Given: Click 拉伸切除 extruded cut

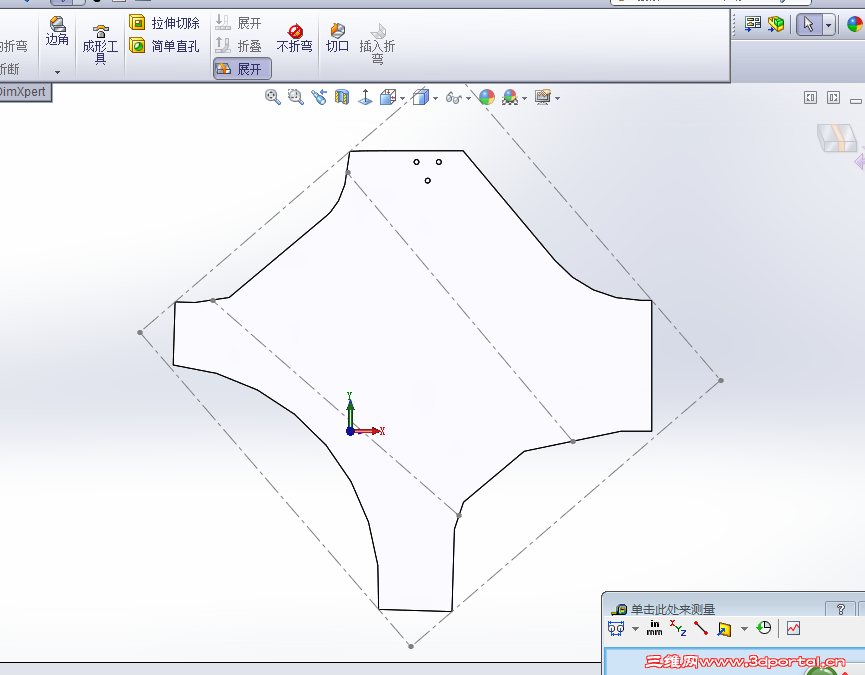Looking at the screenshot, I should pyautogui.click(x=164, y=23).
